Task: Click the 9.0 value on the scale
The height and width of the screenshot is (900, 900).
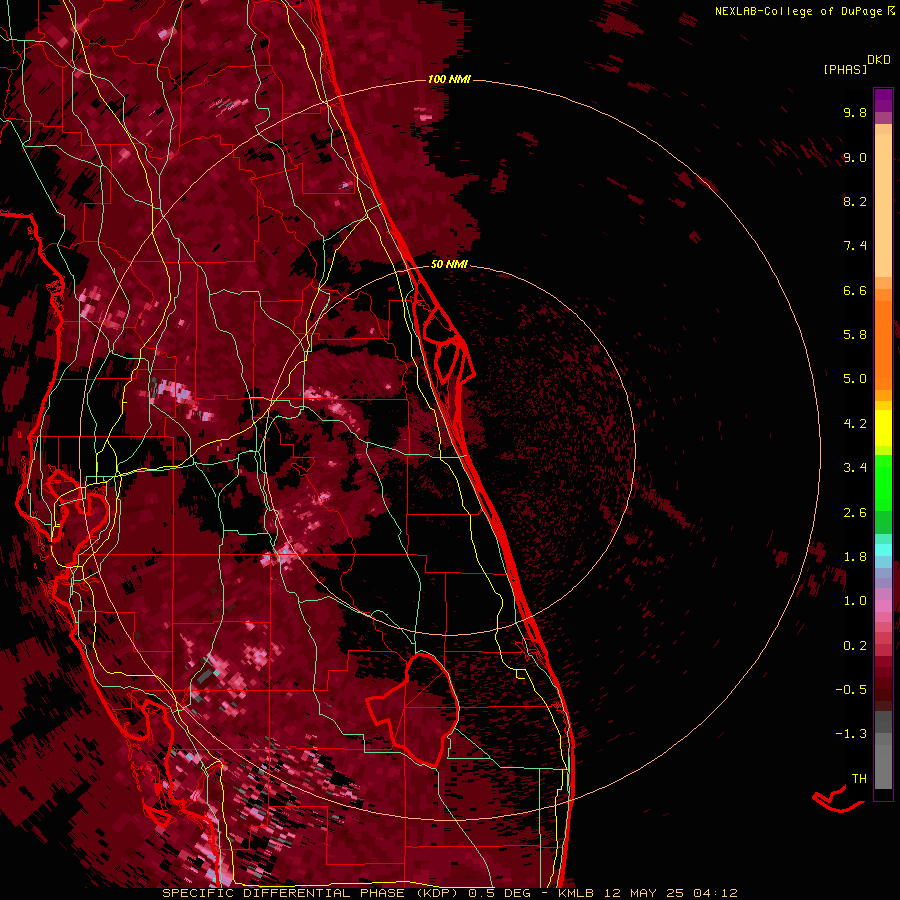Action: 855,158
